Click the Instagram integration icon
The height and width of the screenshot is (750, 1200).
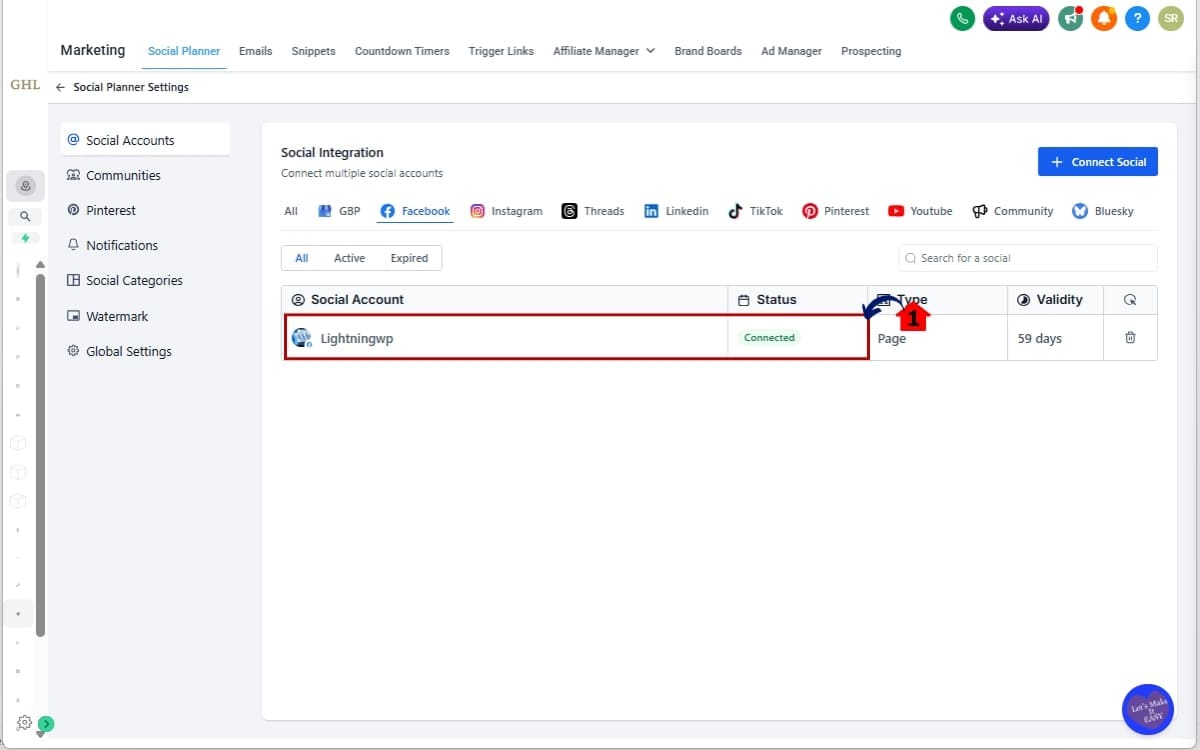(477, 211)
